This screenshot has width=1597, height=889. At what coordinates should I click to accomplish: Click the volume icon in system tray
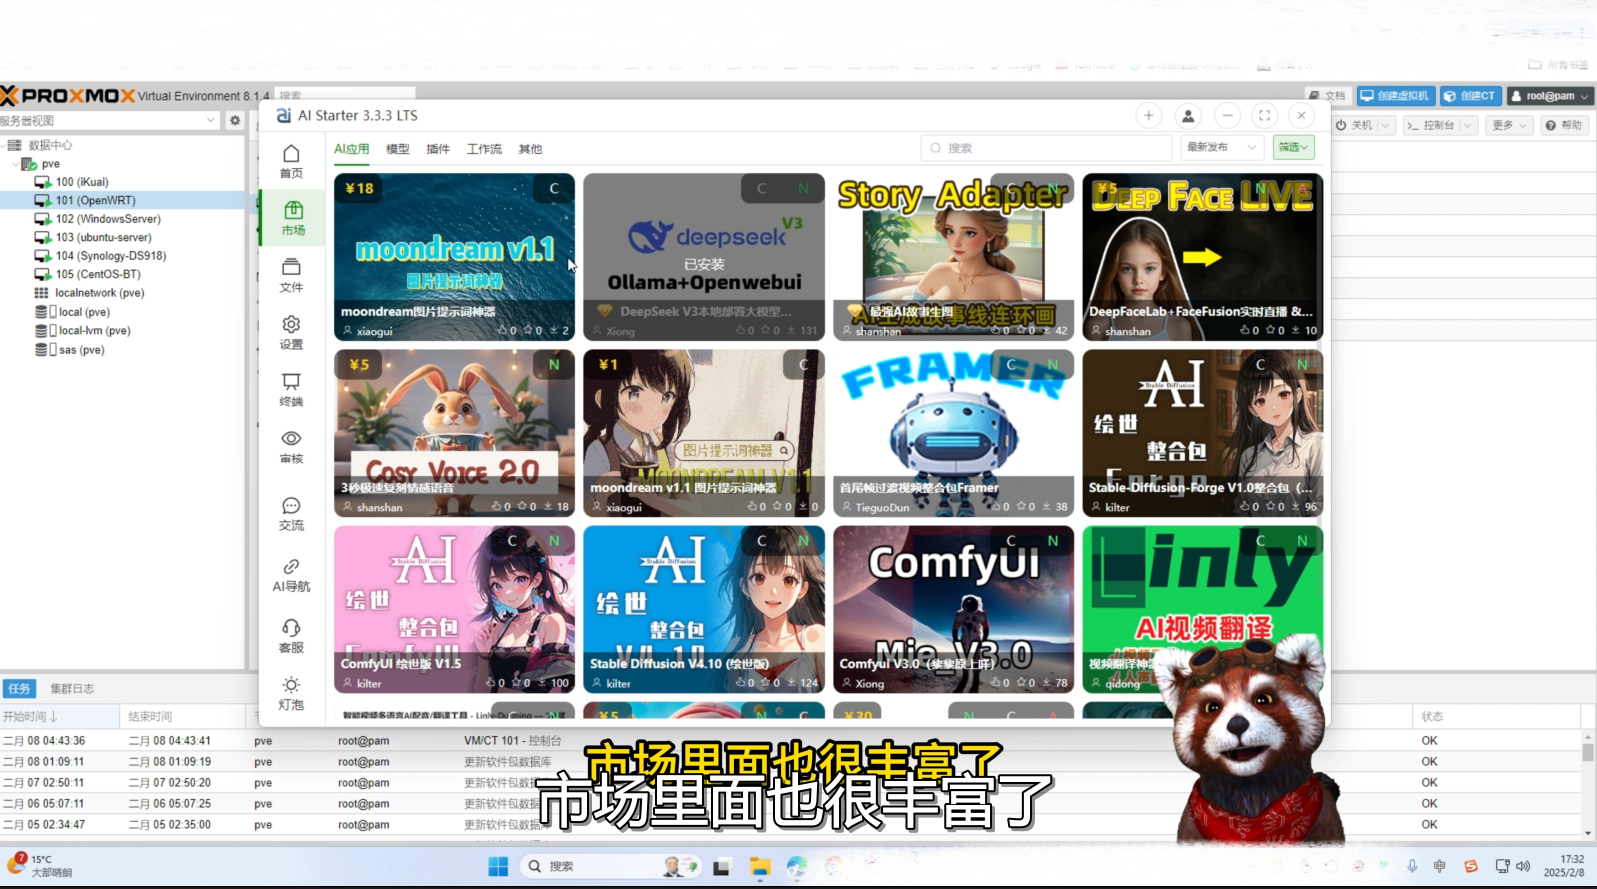coord(1523,866)
